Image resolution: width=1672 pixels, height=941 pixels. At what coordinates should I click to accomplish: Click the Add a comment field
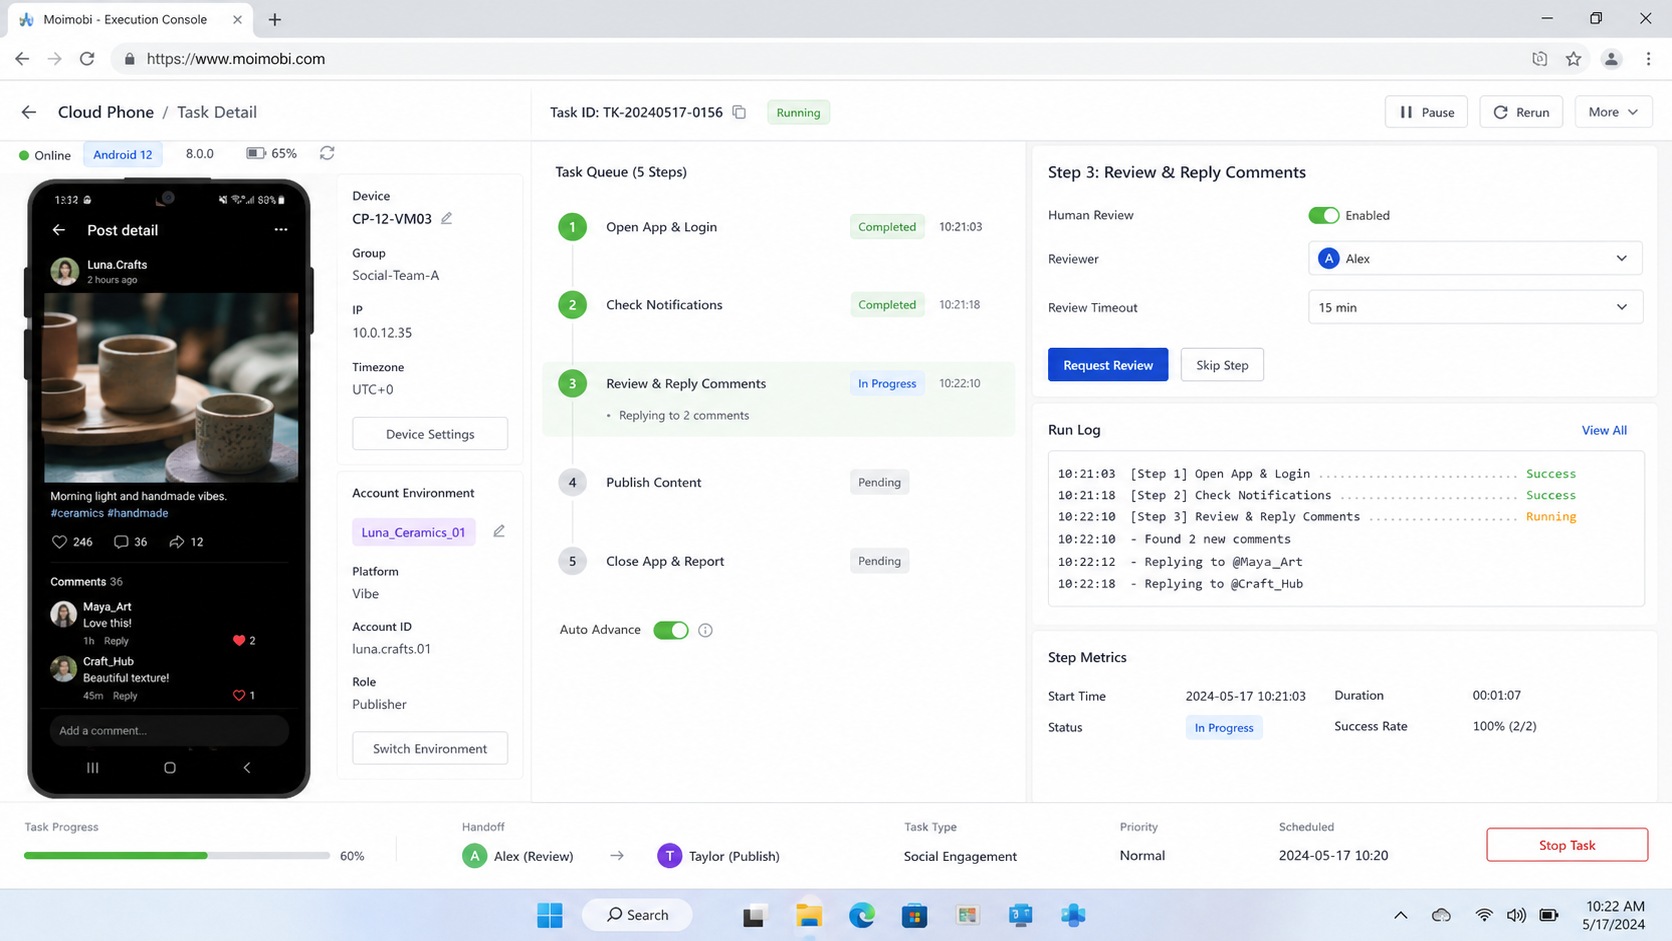[169, 730]
